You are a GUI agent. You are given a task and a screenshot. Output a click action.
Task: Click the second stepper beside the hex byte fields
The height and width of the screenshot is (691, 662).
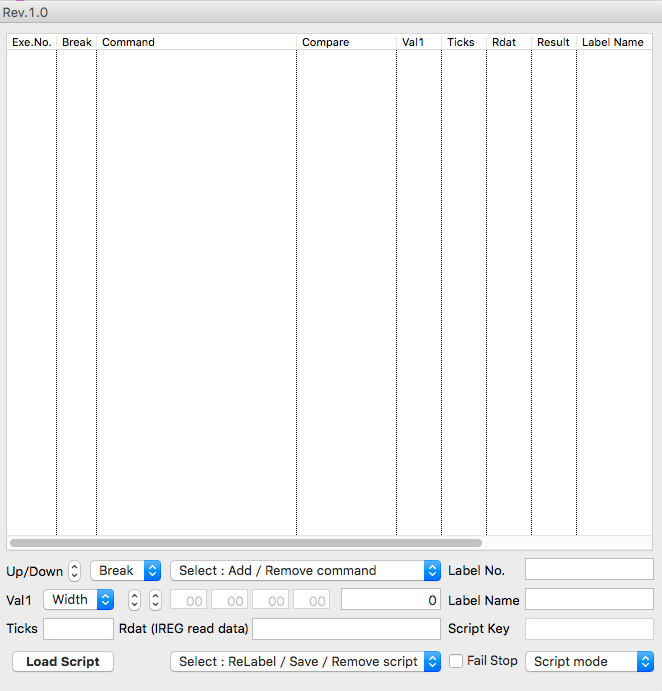click(155, 600)
